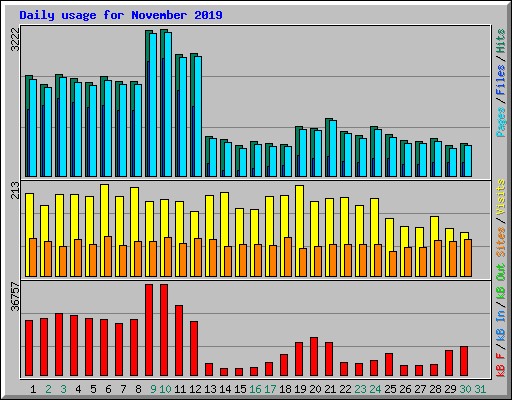The height and width of the screenshot is (400, 512).
Task: Click the 3222 hits axis value
Action: click(15, 39)
